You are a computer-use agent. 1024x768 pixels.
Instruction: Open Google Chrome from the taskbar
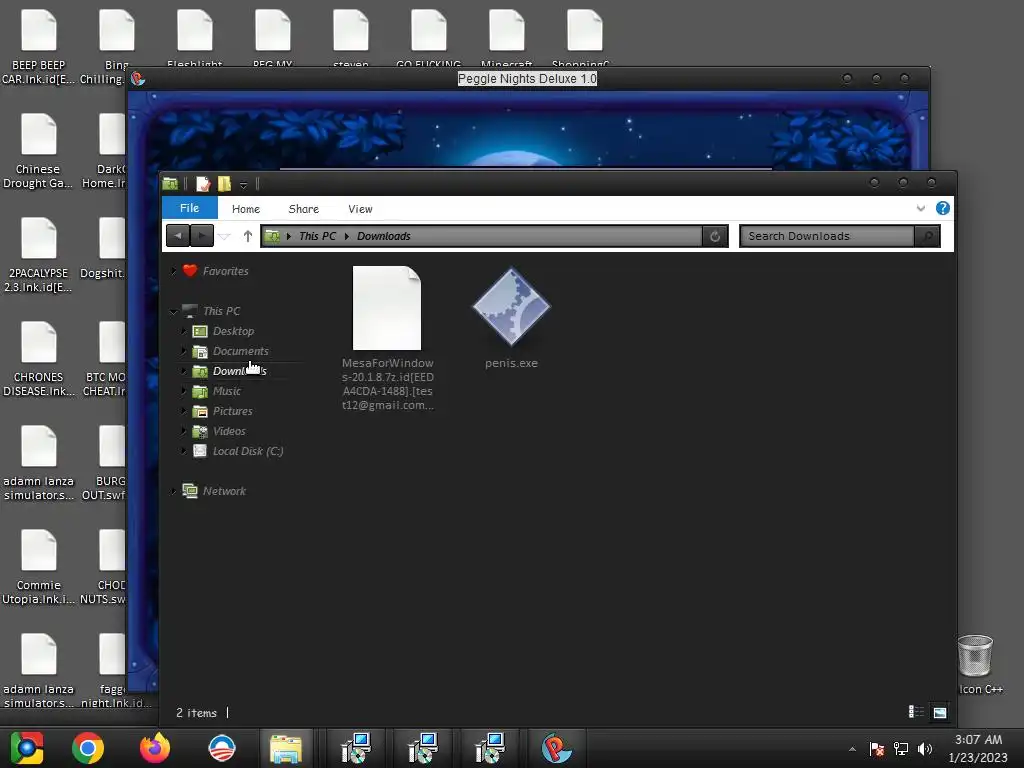[x=88, y=748]
